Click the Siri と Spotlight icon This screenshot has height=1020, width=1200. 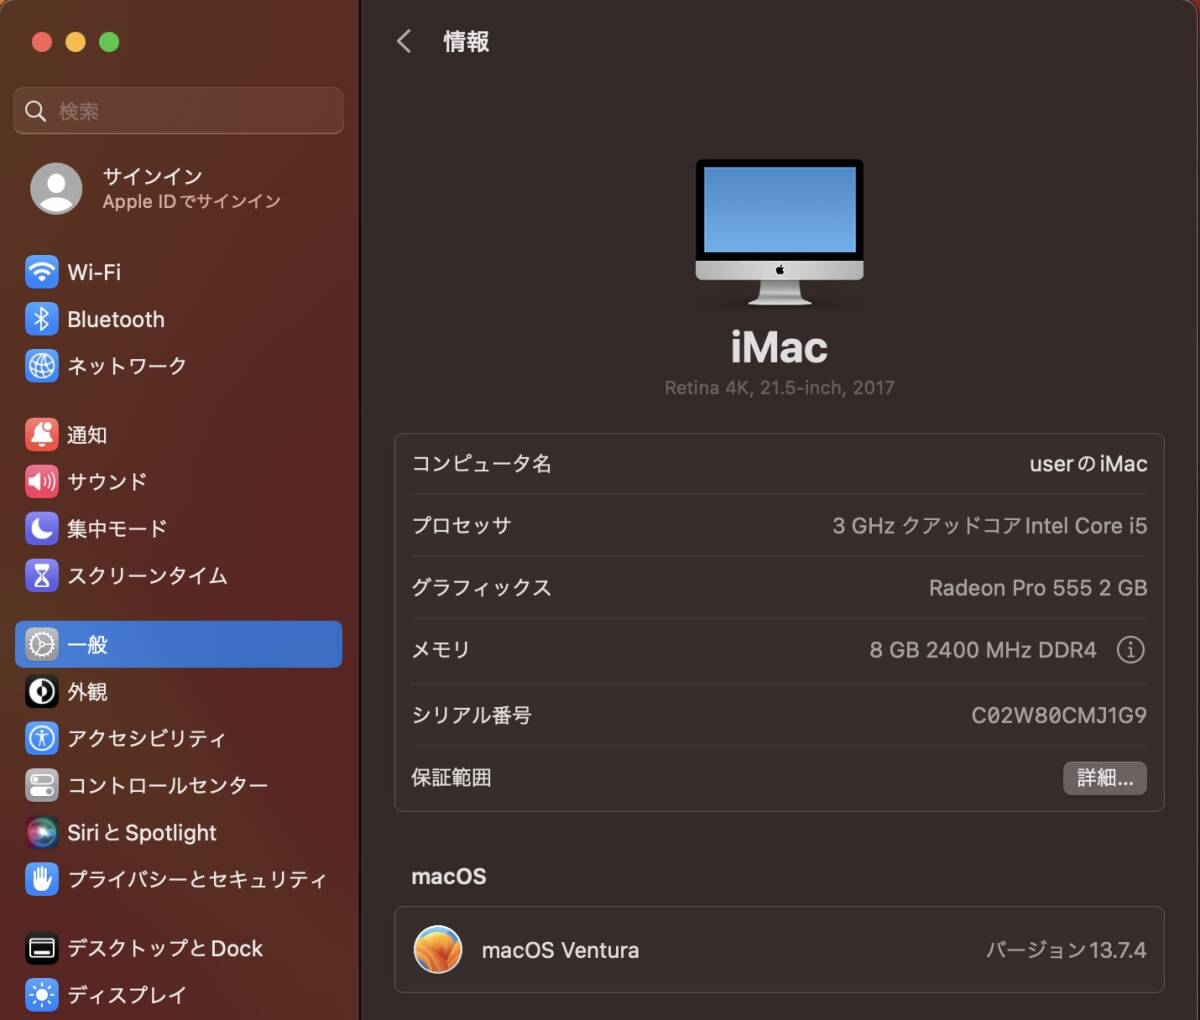[x=42, y=832]
